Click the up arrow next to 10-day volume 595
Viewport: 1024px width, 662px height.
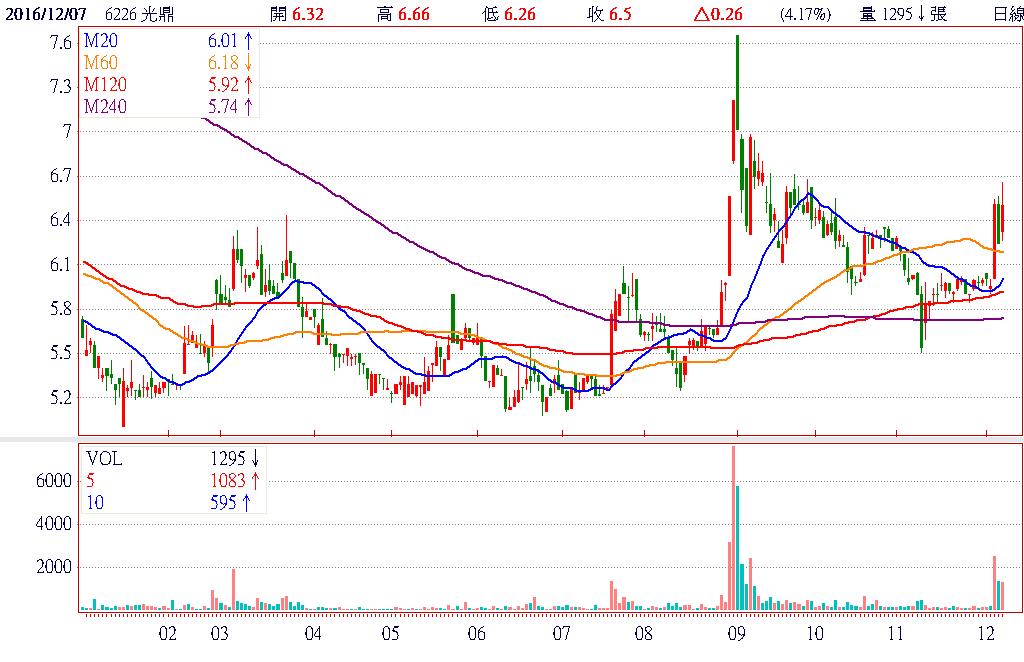[247, 502]
